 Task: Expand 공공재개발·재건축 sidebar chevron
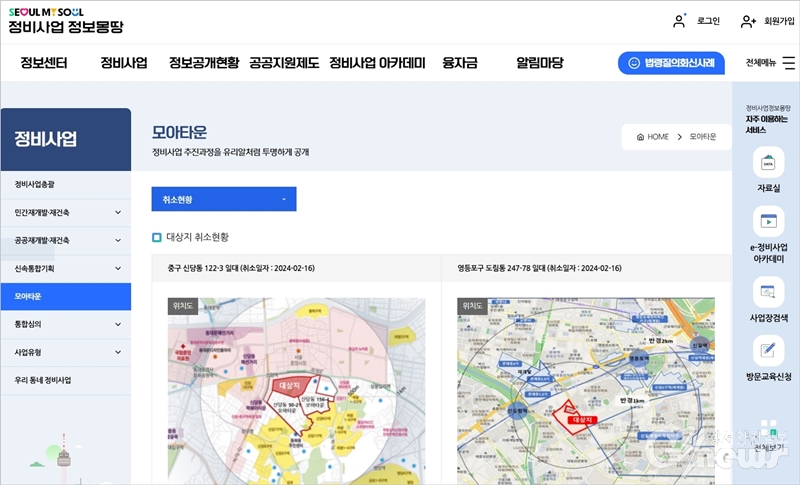click(118, 240)
